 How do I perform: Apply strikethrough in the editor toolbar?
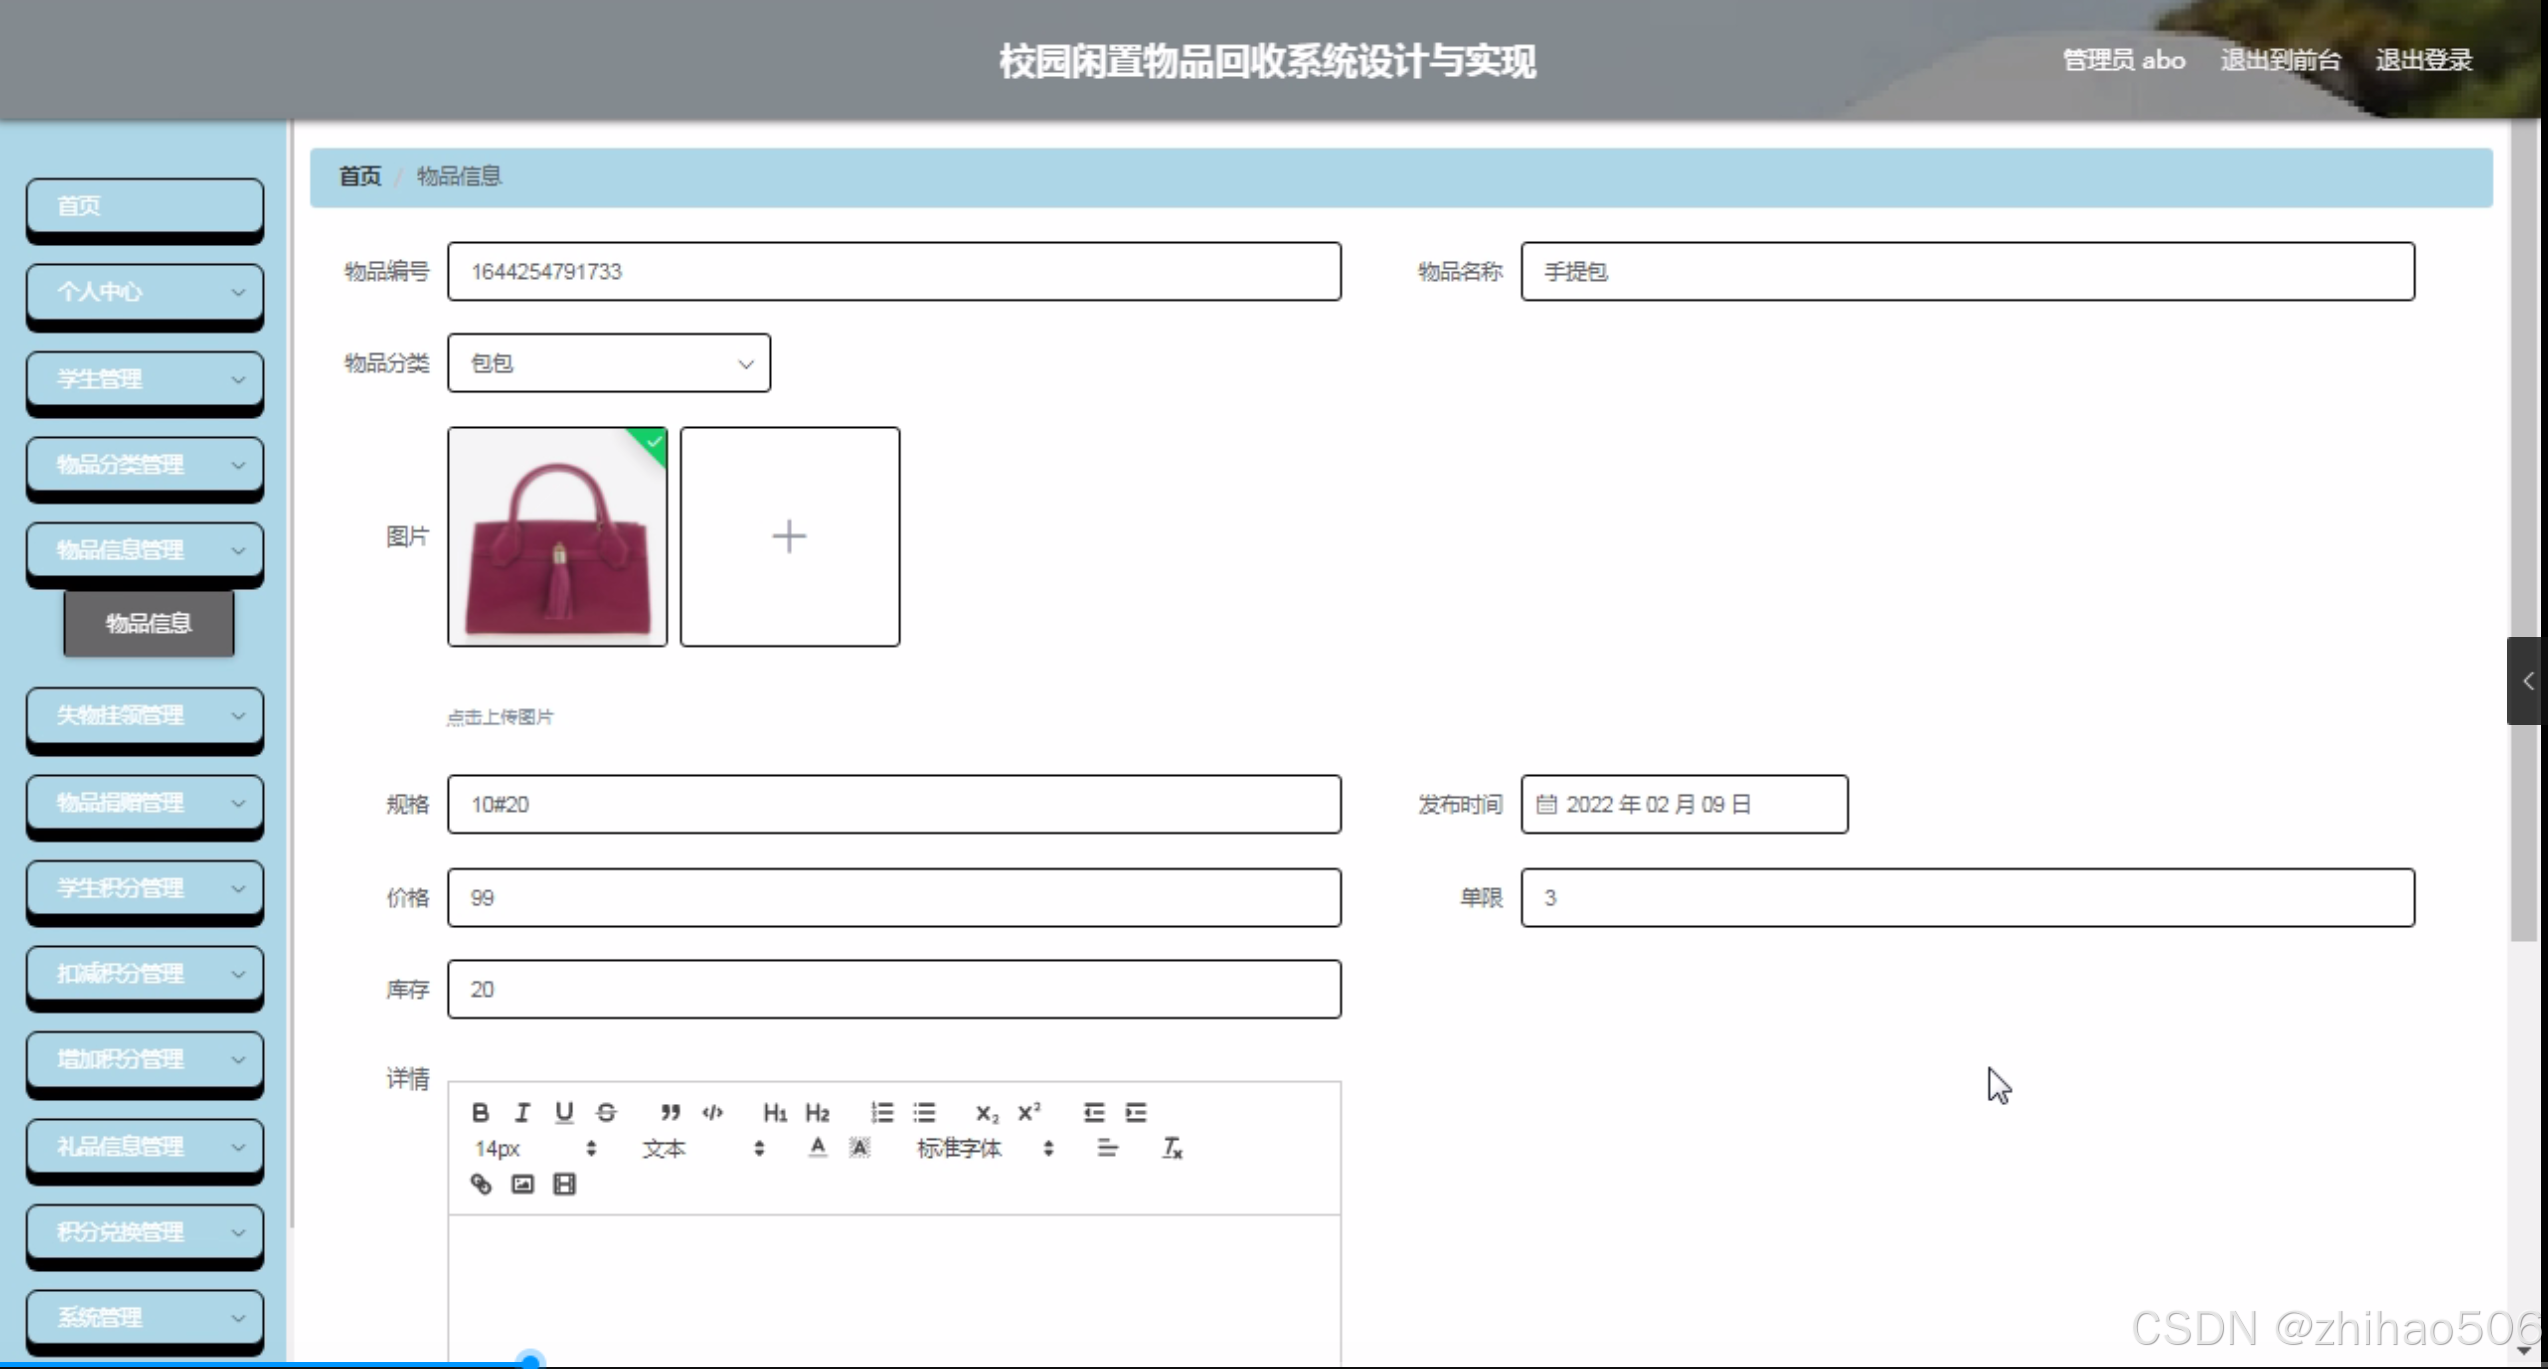[606, 1112]
